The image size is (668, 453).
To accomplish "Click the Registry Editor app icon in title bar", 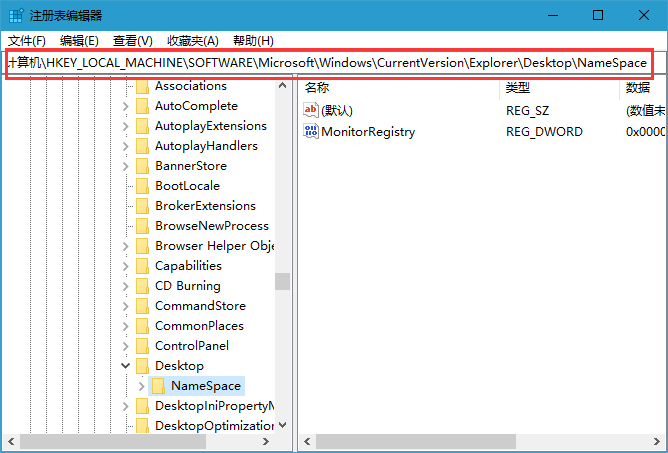I will [x=16, y=16].
